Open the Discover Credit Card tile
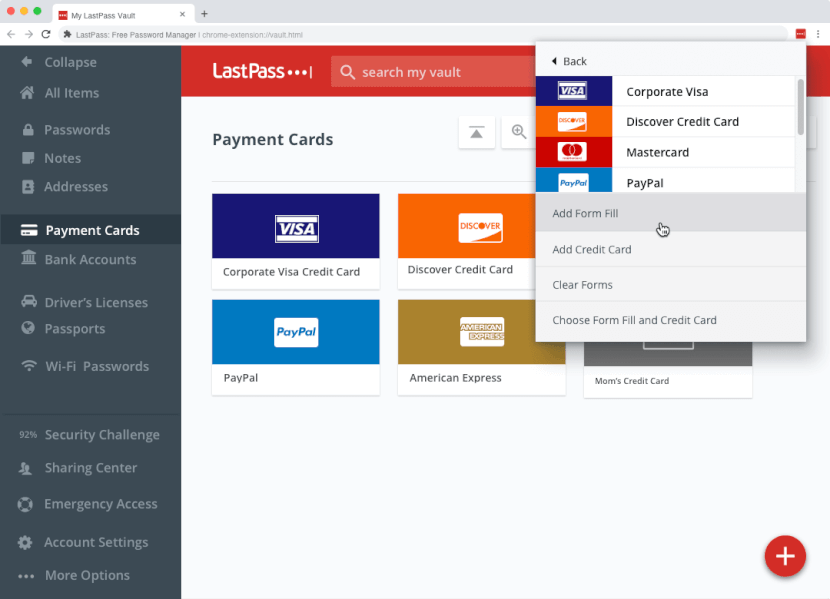830x599 pixels. click(466, 241)
